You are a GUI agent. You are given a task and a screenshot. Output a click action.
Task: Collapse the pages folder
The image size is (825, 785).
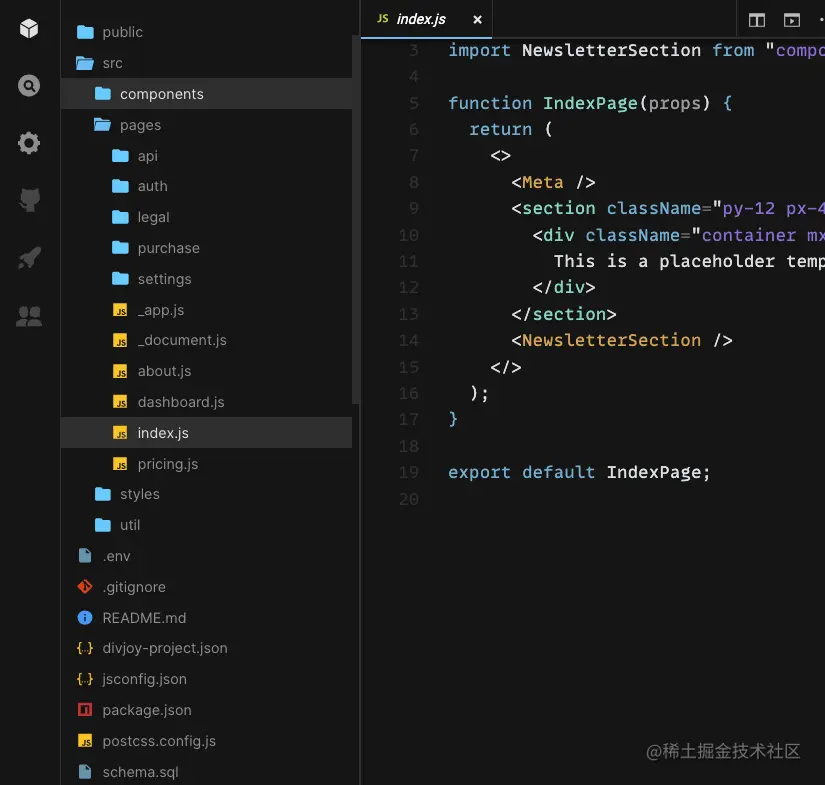206,125
